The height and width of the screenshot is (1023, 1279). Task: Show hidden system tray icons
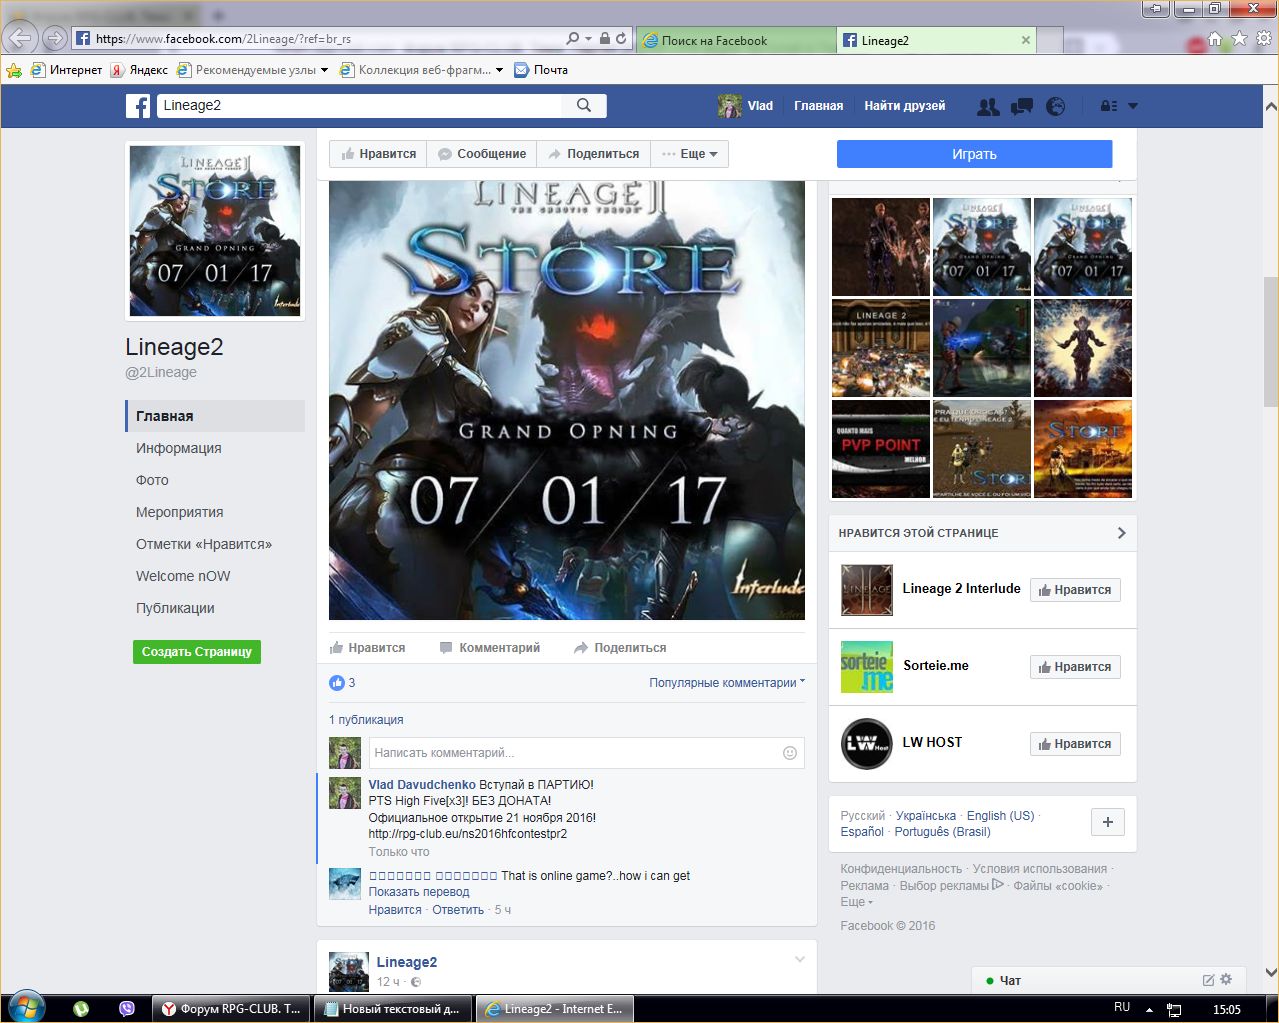point(1149,1009)
